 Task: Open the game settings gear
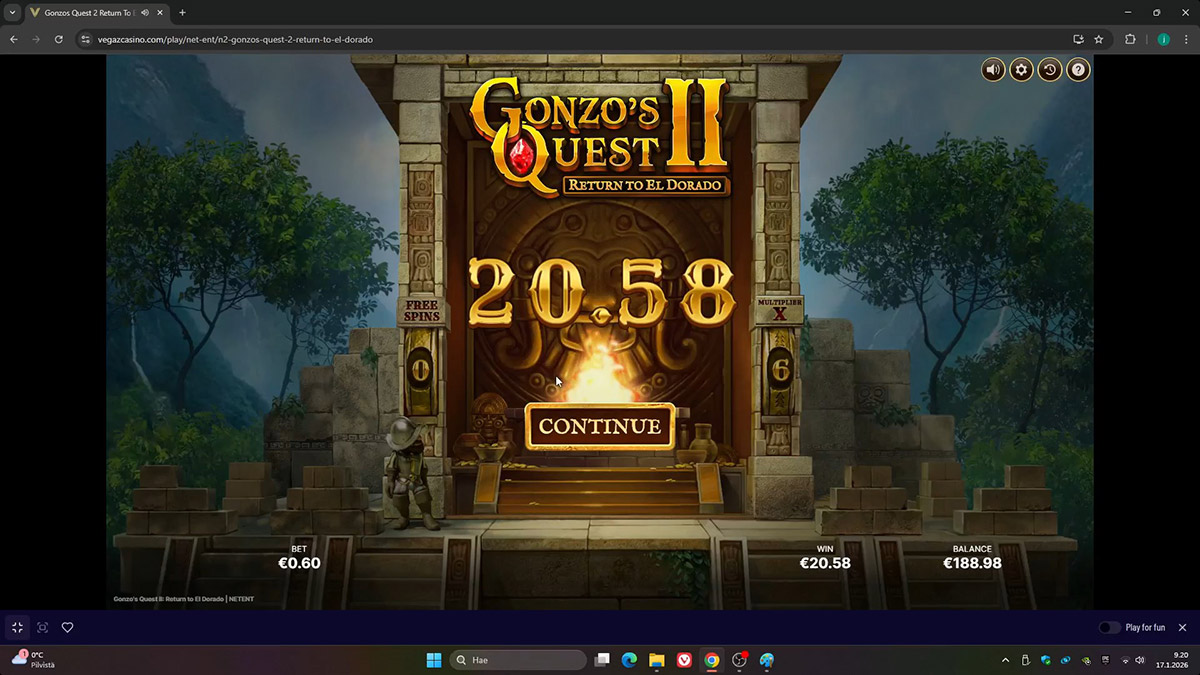coord(1021,69)
